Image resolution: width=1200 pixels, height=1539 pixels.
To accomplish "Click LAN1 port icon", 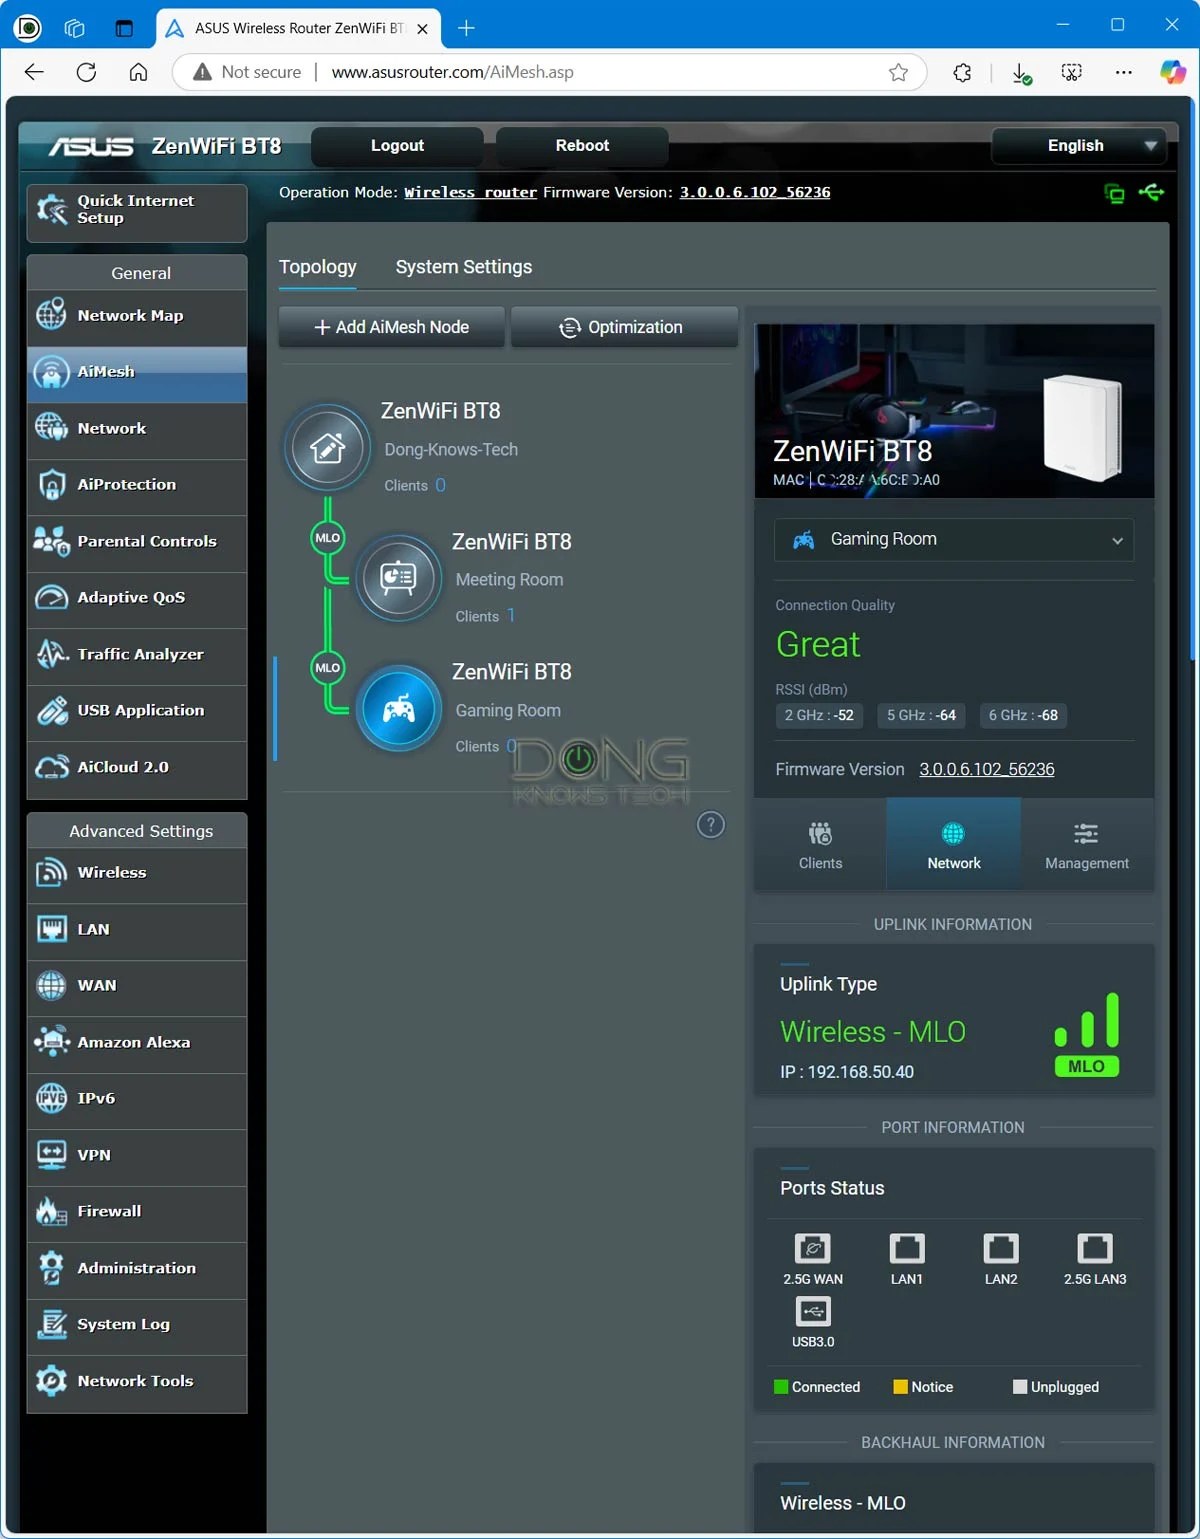I will (907, 1248).
